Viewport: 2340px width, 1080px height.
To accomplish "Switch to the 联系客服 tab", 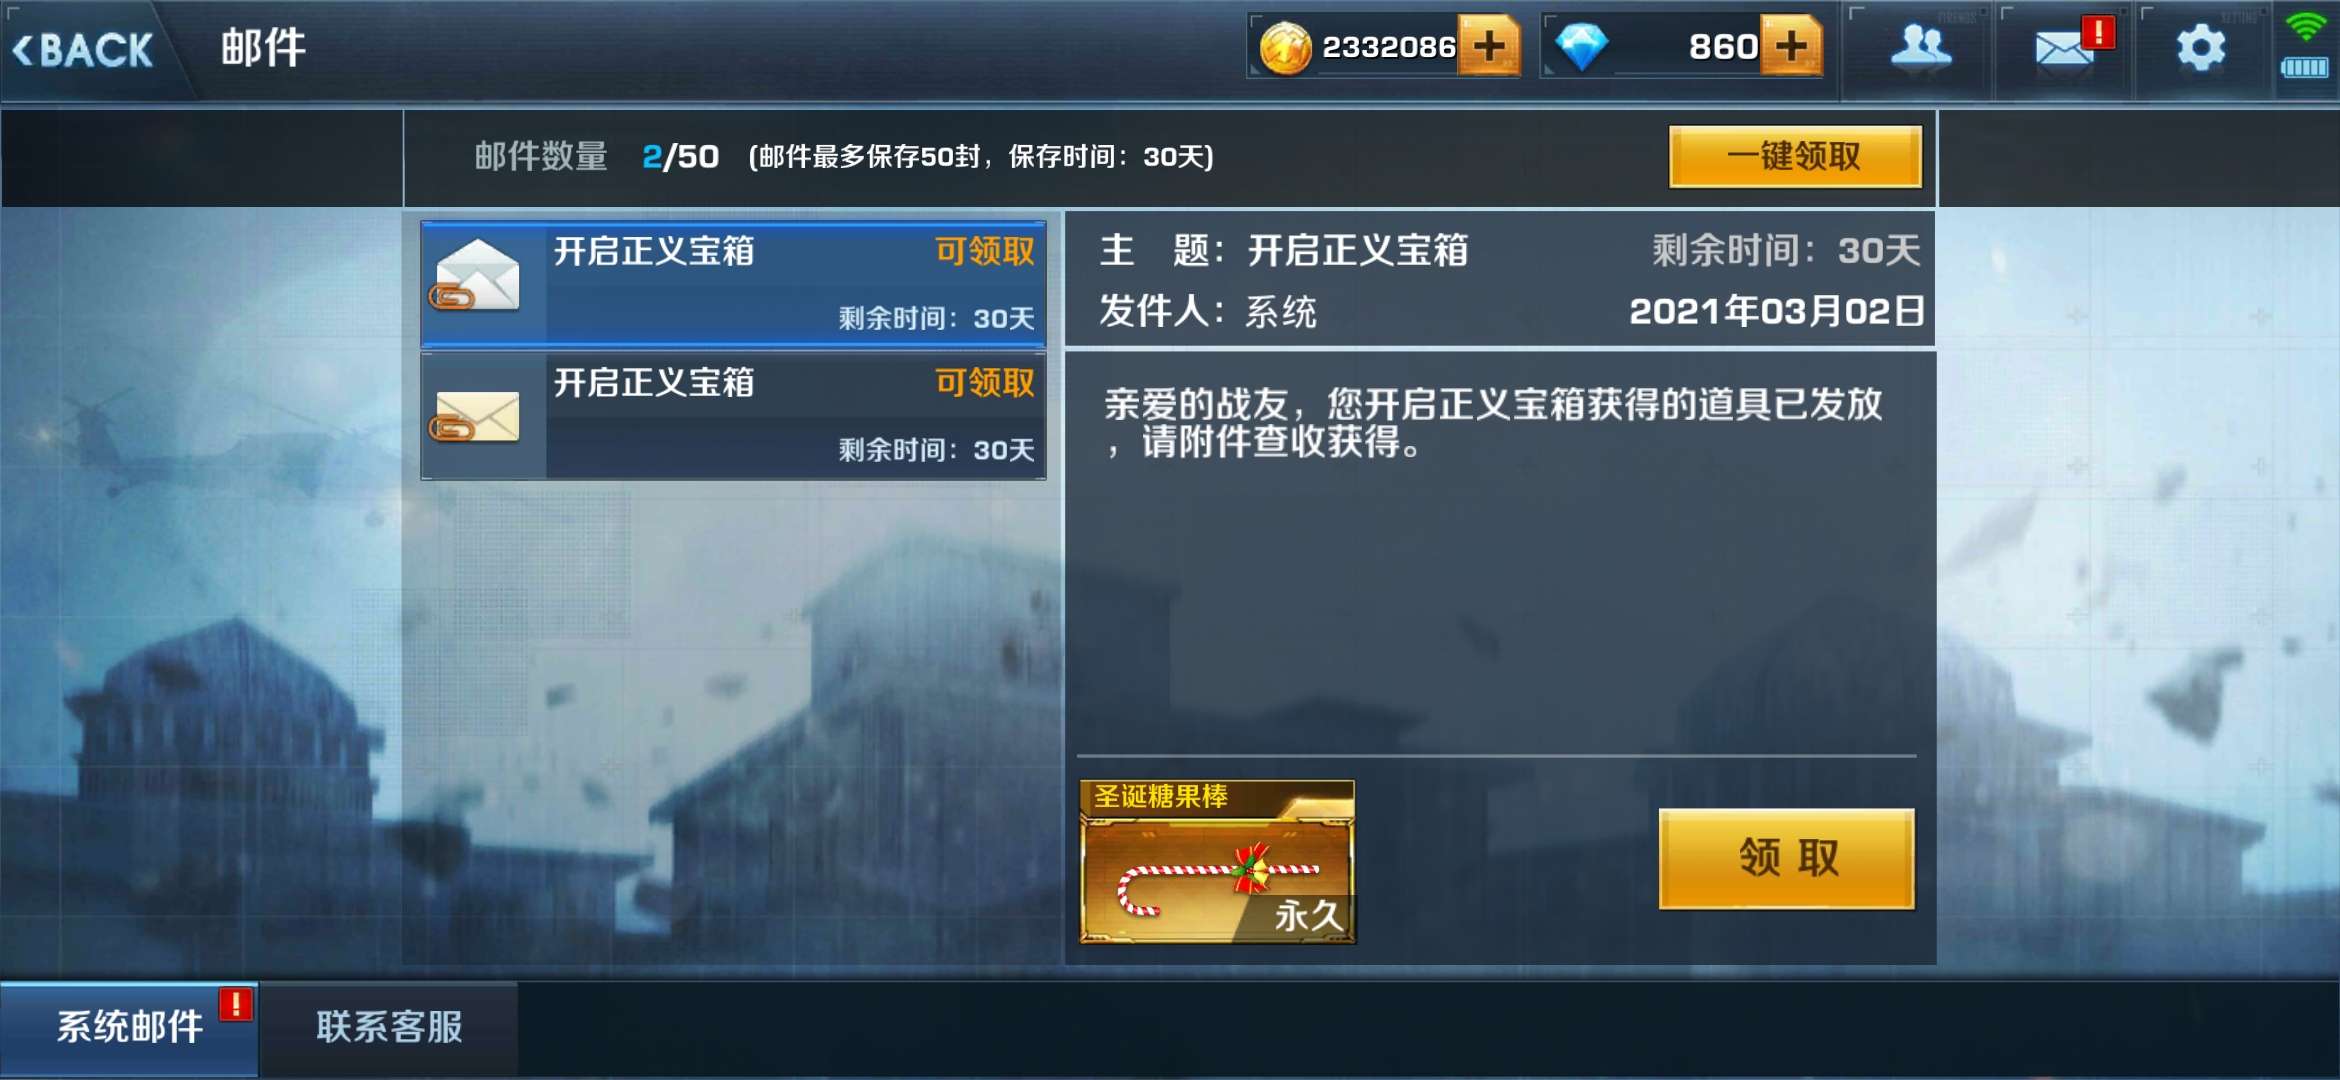I will (x=389, y=1028).
